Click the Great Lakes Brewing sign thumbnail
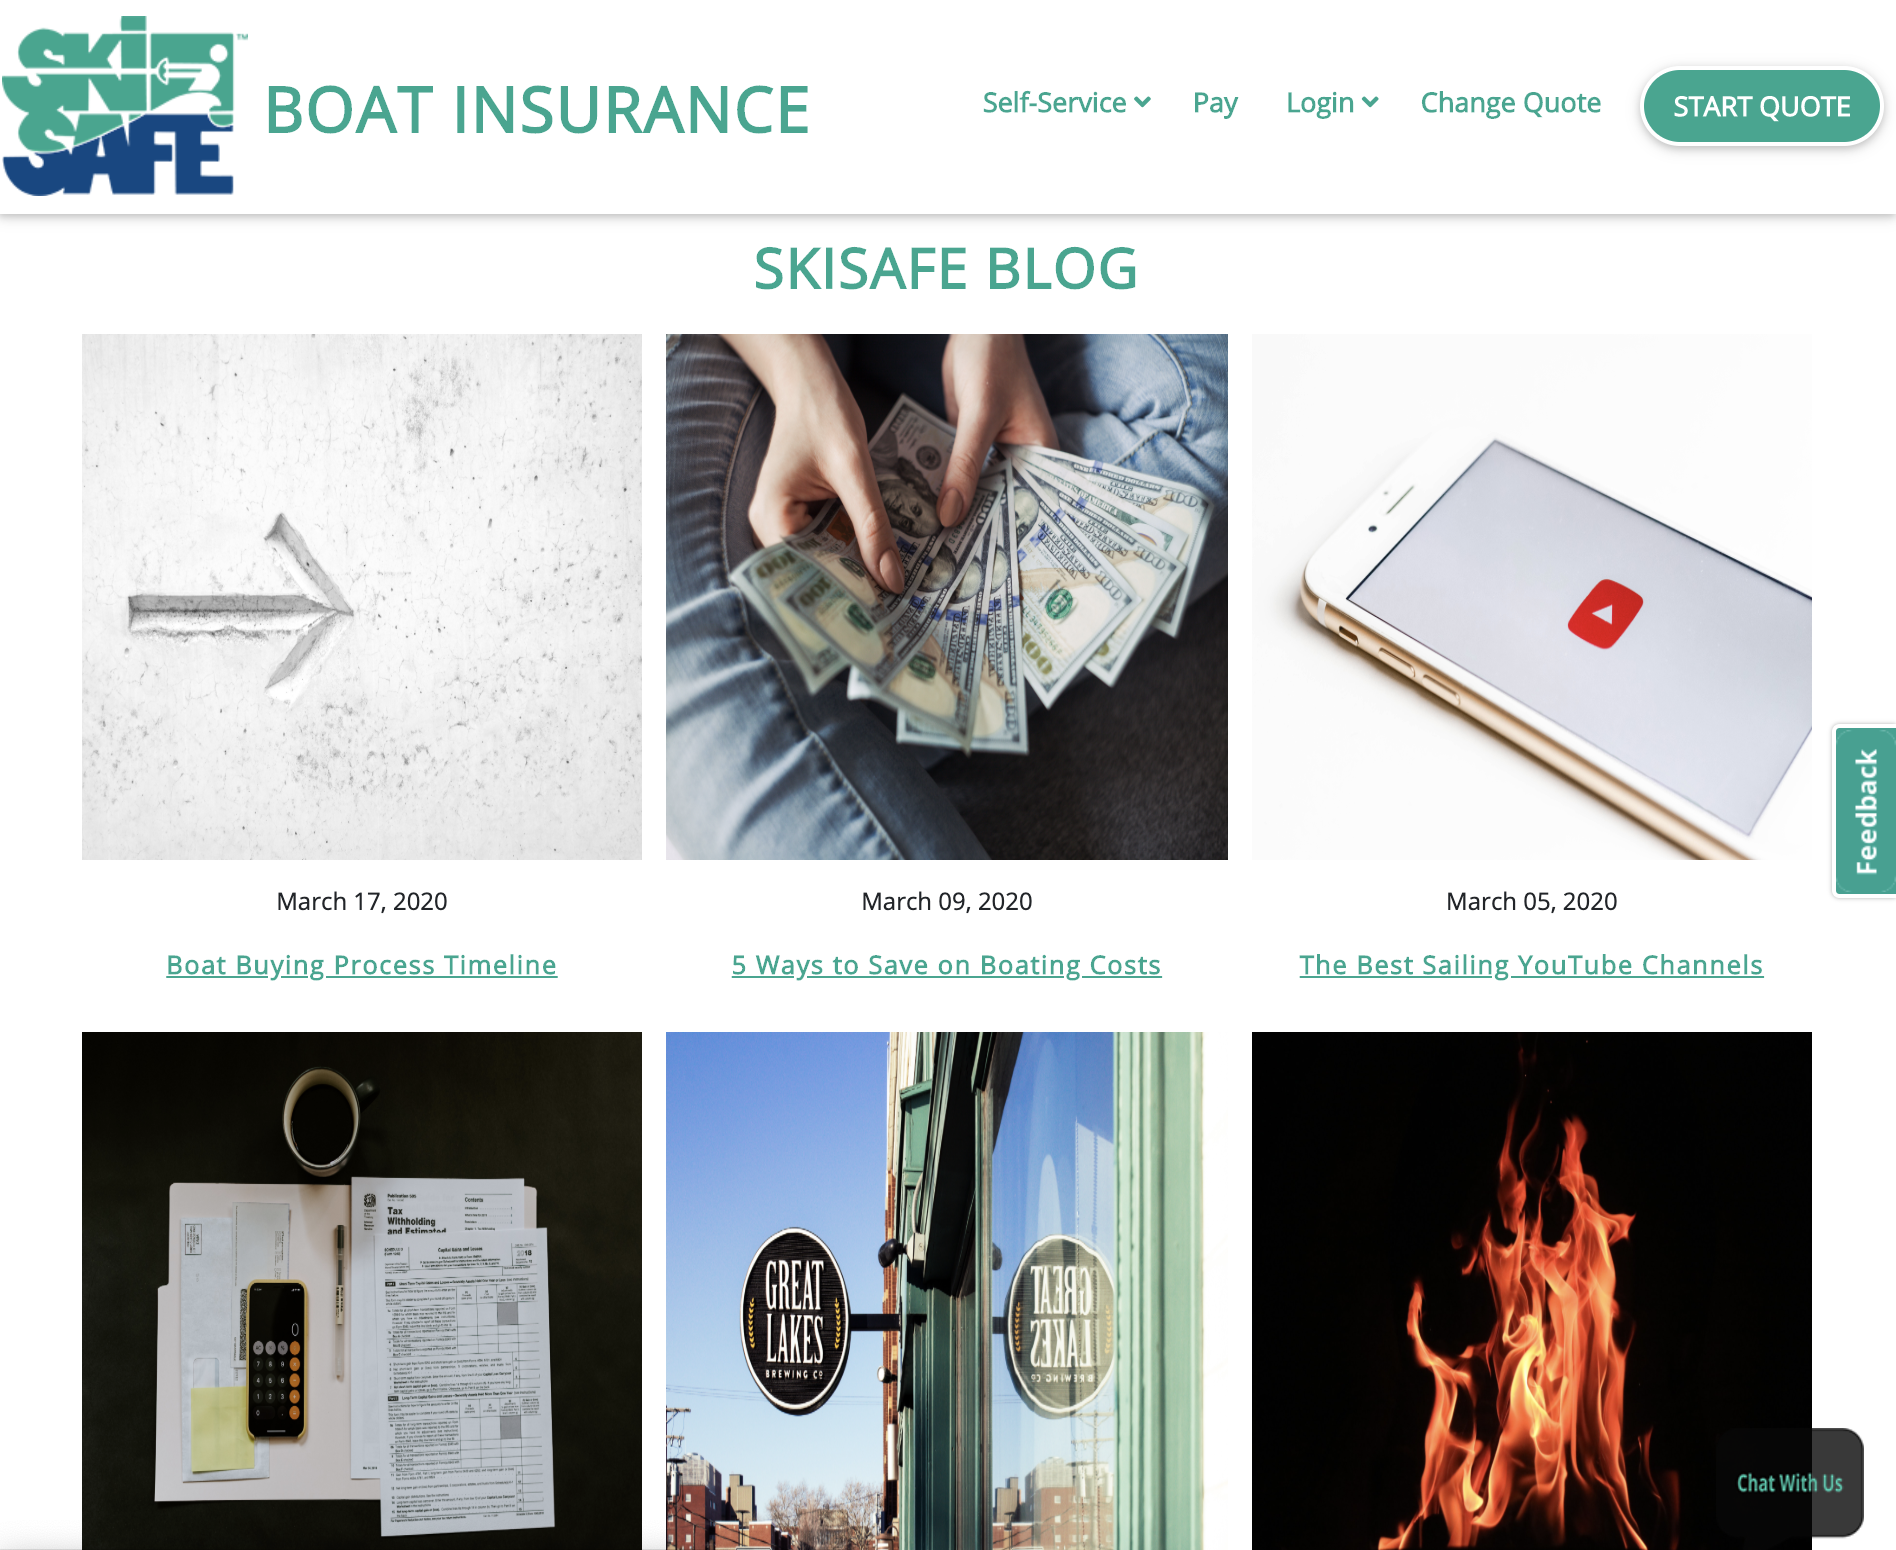The image size is (1896, 1550). (x=935, y=1291)
